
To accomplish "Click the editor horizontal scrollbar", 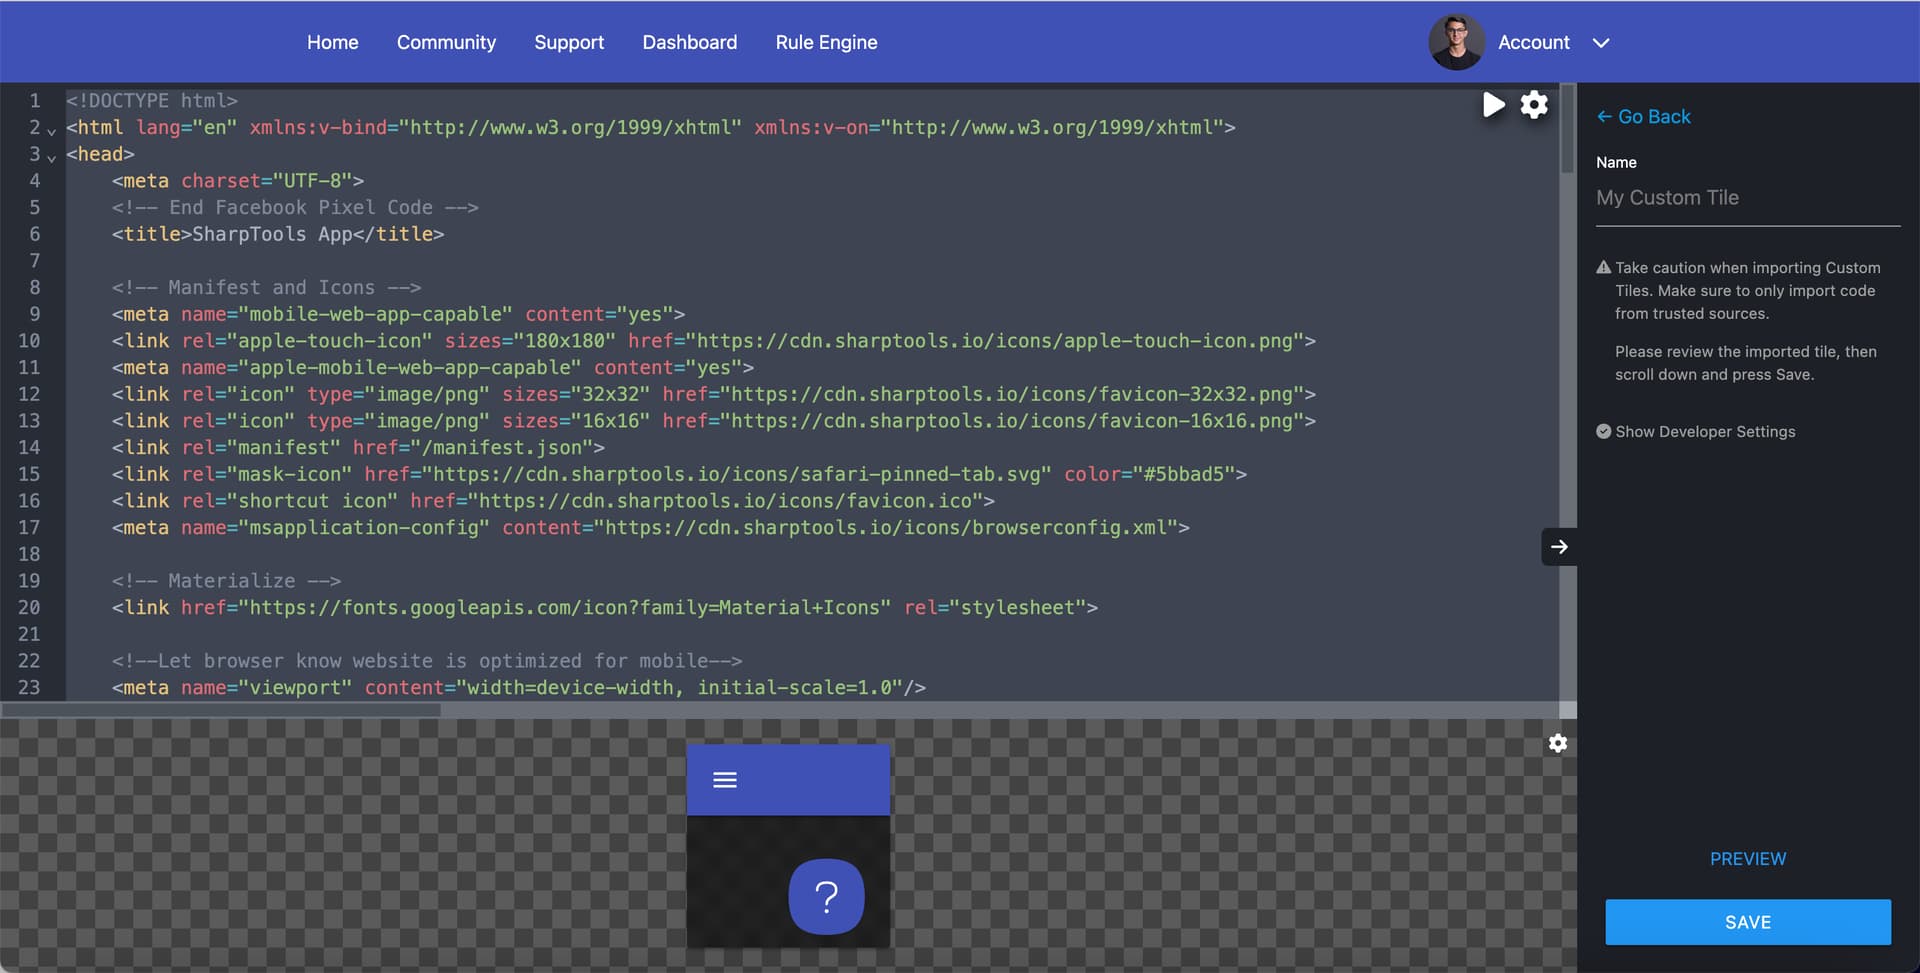I will [x=220, y=710].
